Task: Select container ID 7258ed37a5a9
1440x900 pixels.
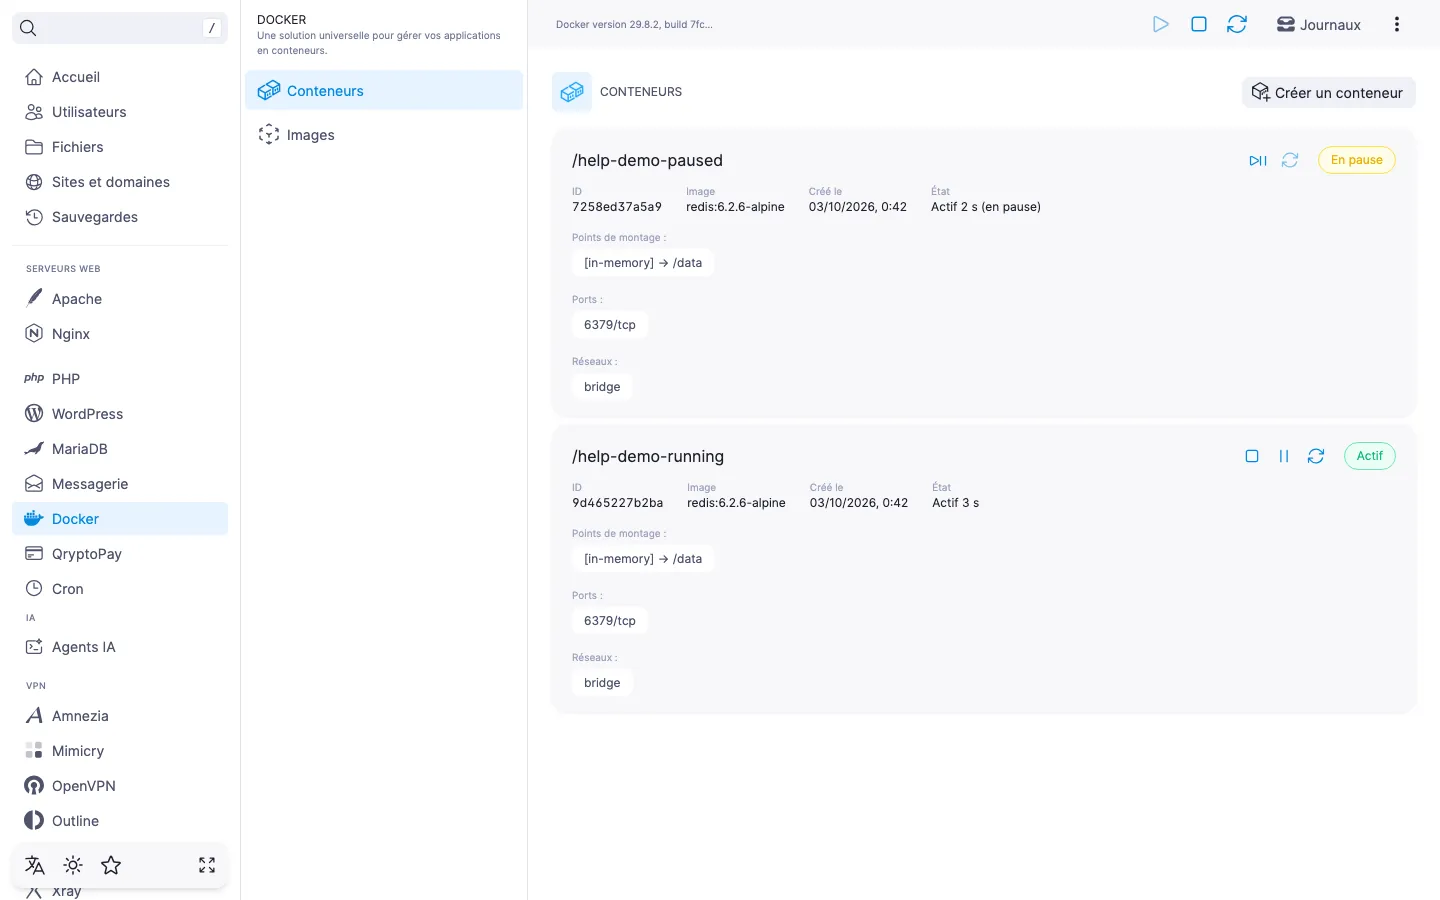Action: click(x=617, y=207)
